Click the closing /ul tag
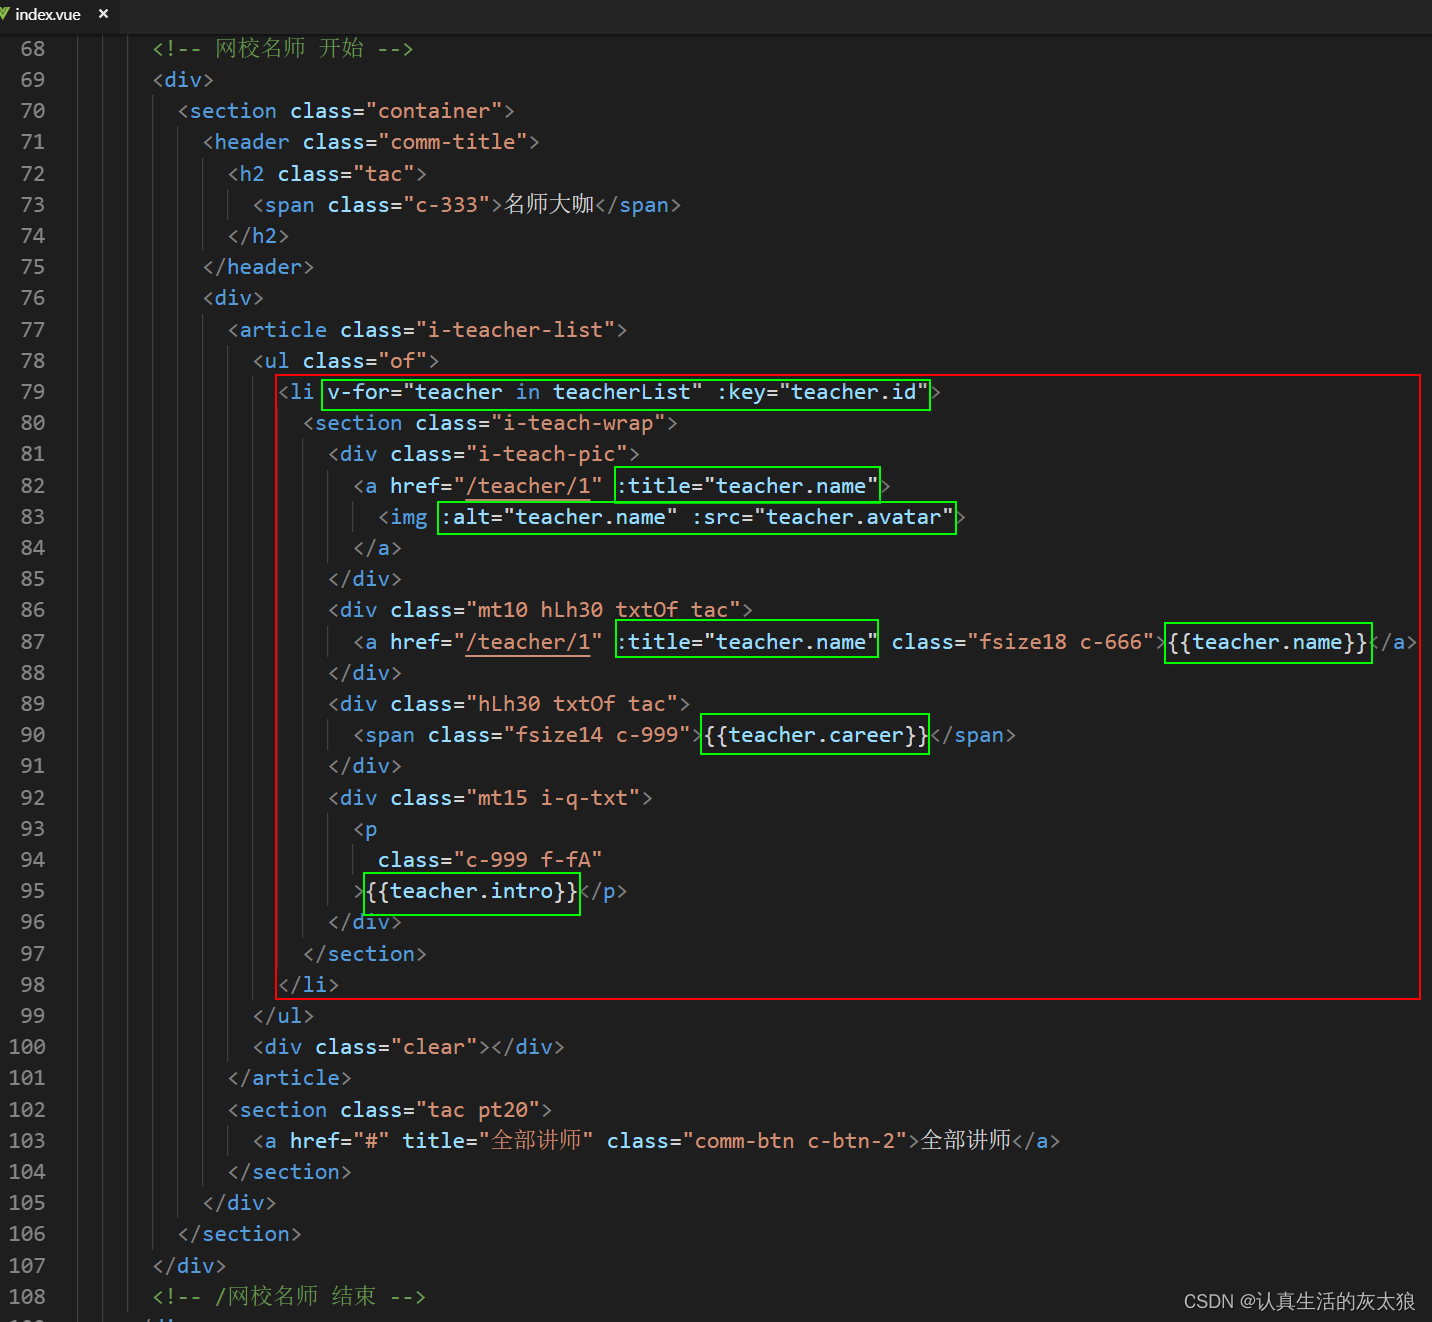 tap(283, 1016)
